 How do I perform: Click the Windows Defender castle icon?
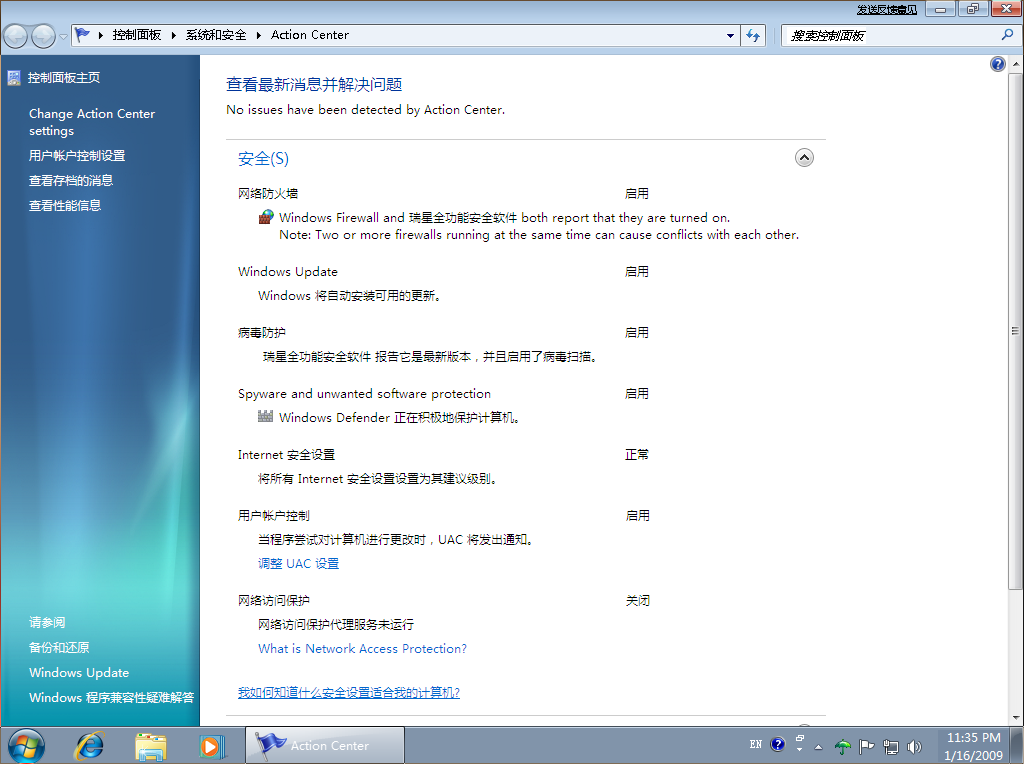(x=265, y=416)
